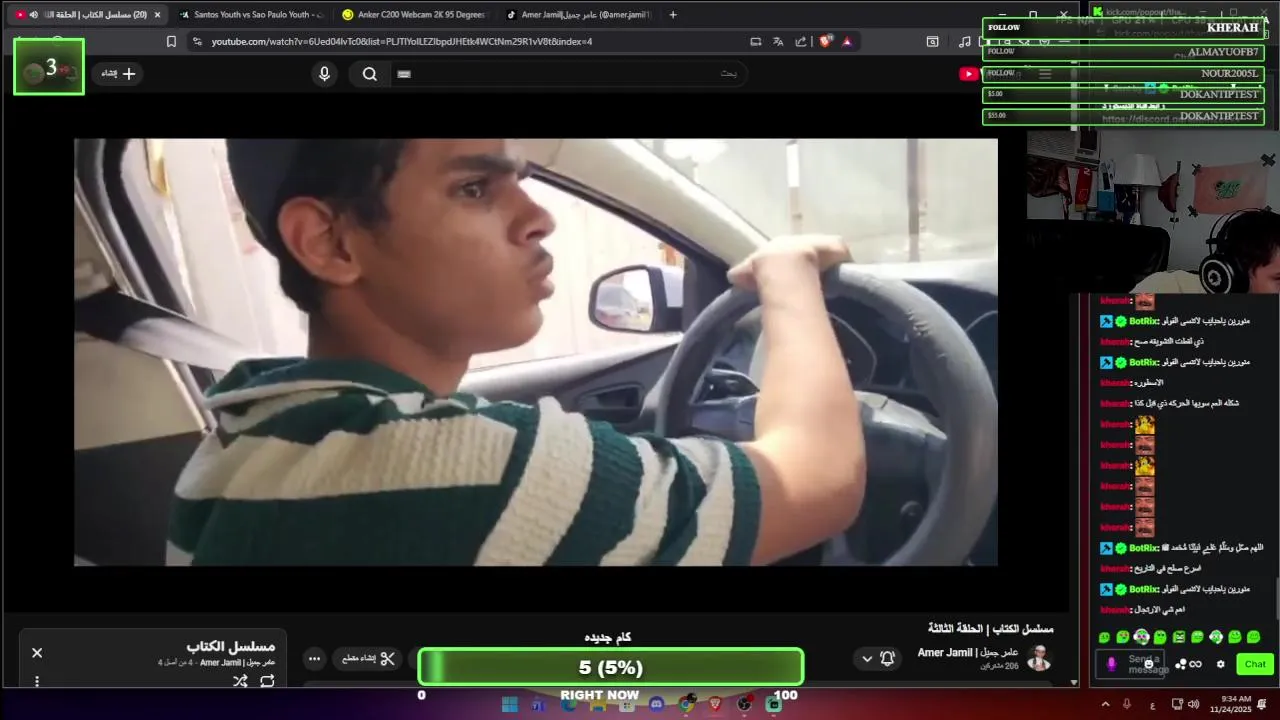Screen dimensions: 1280x720
Task: Close the مسلسل الكتاب playlist panel
Action: [x=37, y=653]
